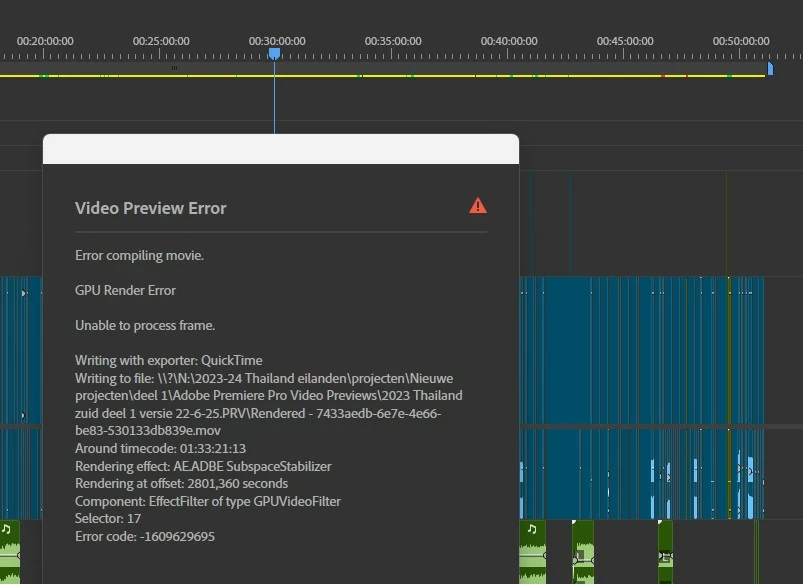Click 'Rendering at offset: 2801,360 seconds'
This screenshot has width=803, height=584.
181,484
